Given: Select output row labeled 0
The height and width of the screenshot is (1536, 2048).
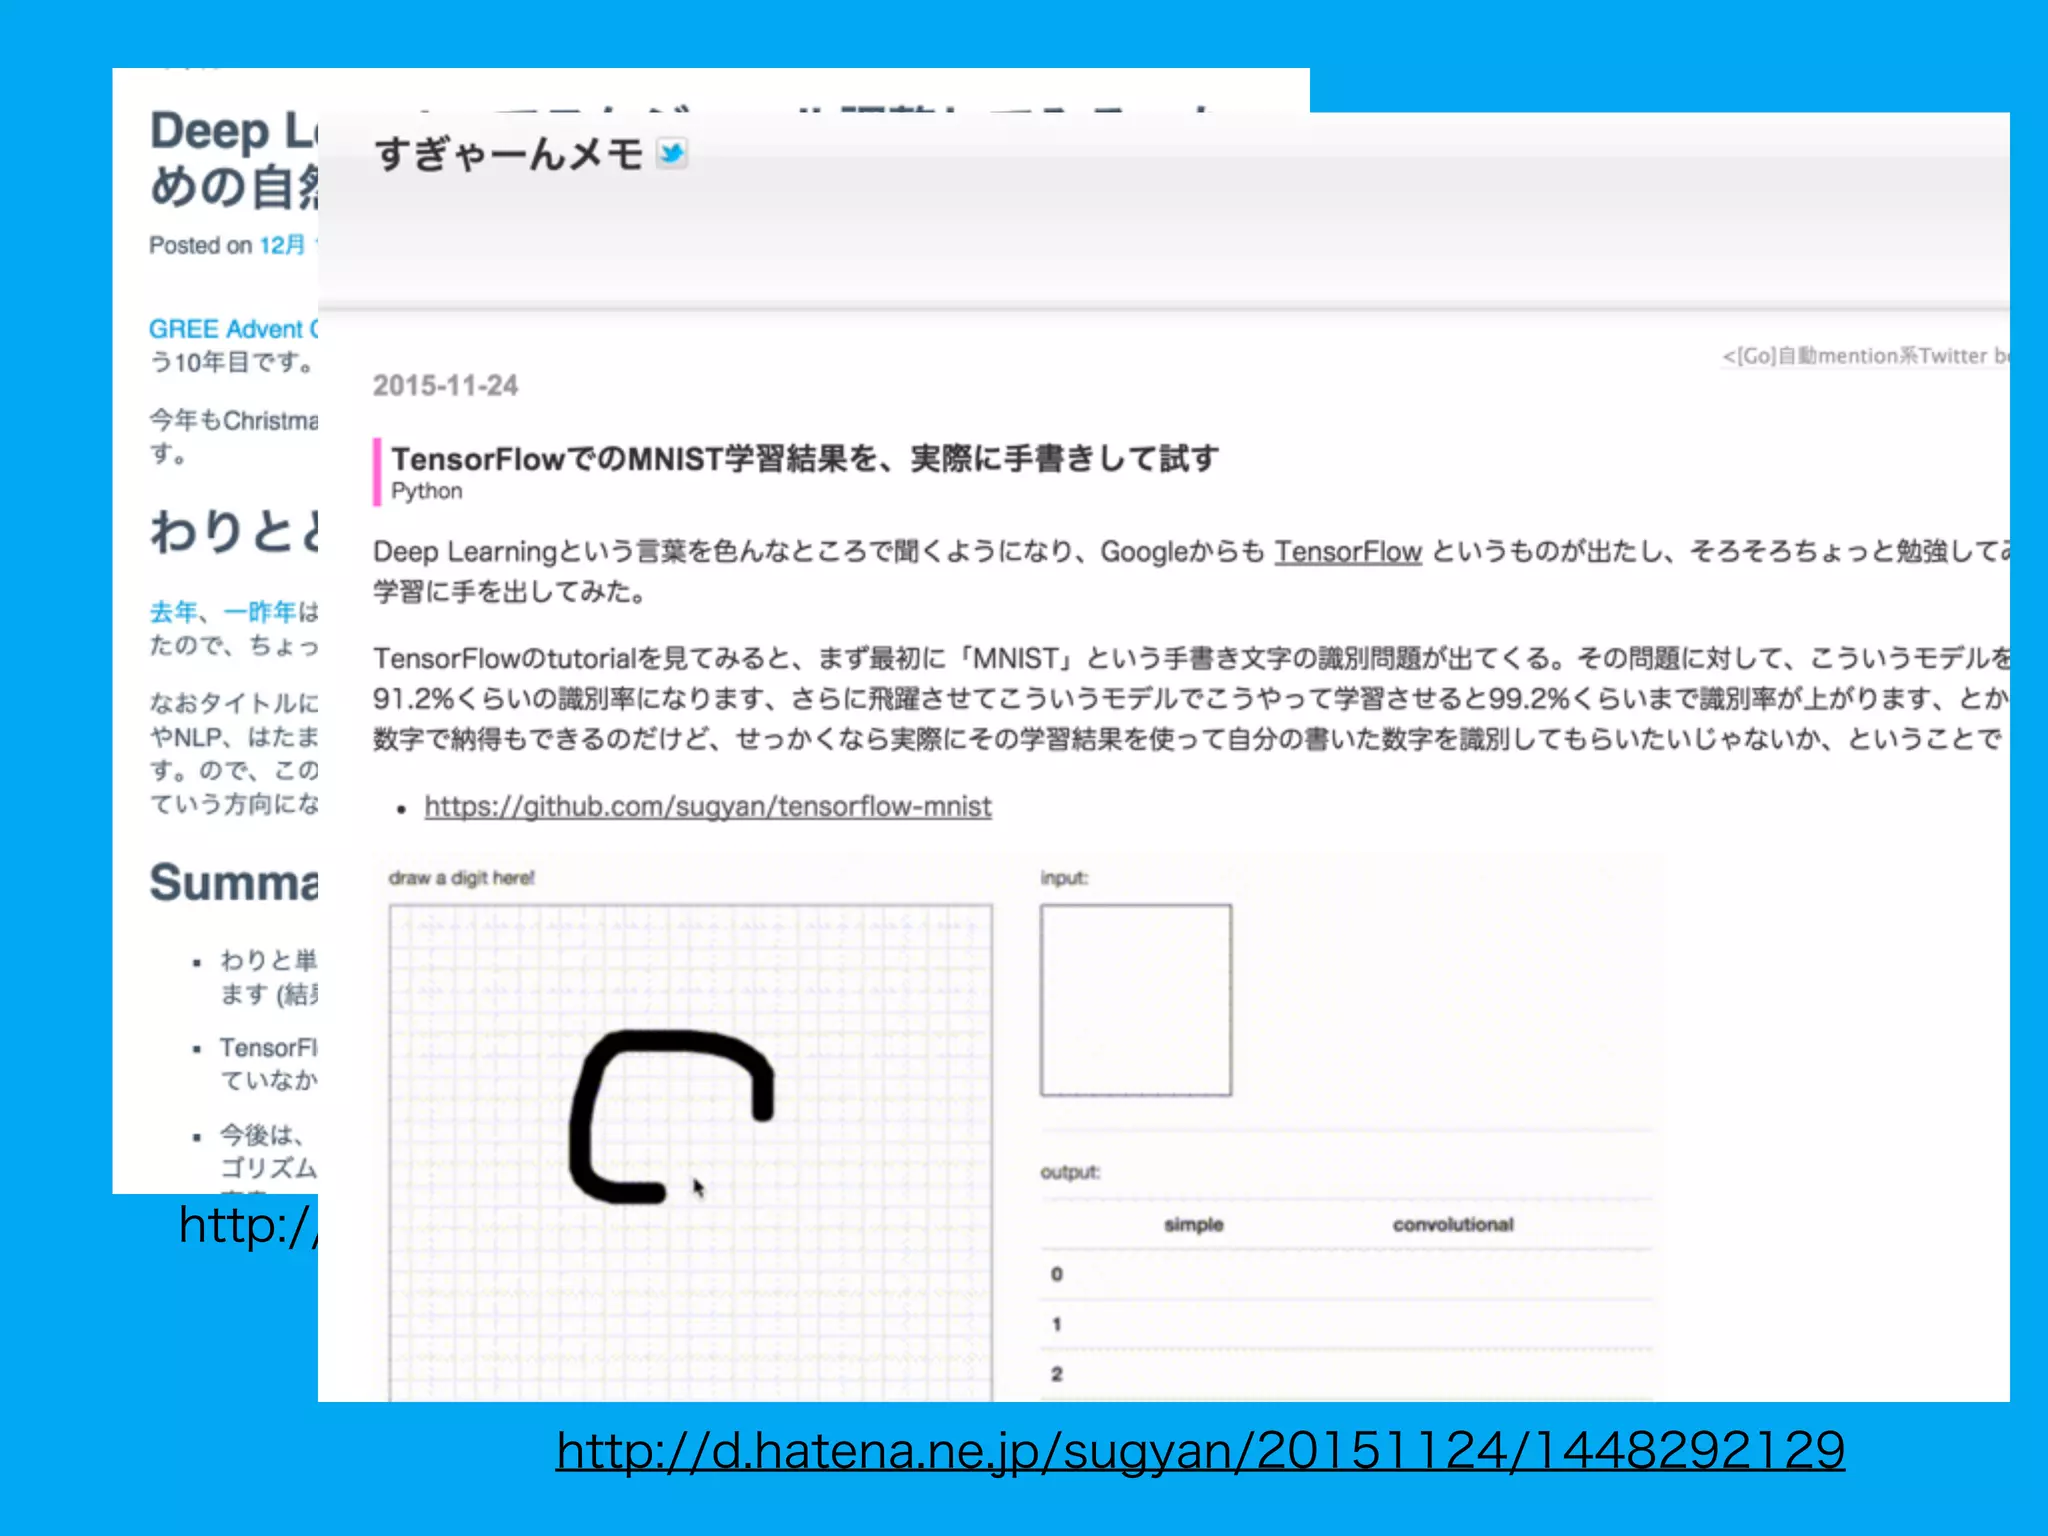Looking at the screenshot, I should (1347, 1275).
